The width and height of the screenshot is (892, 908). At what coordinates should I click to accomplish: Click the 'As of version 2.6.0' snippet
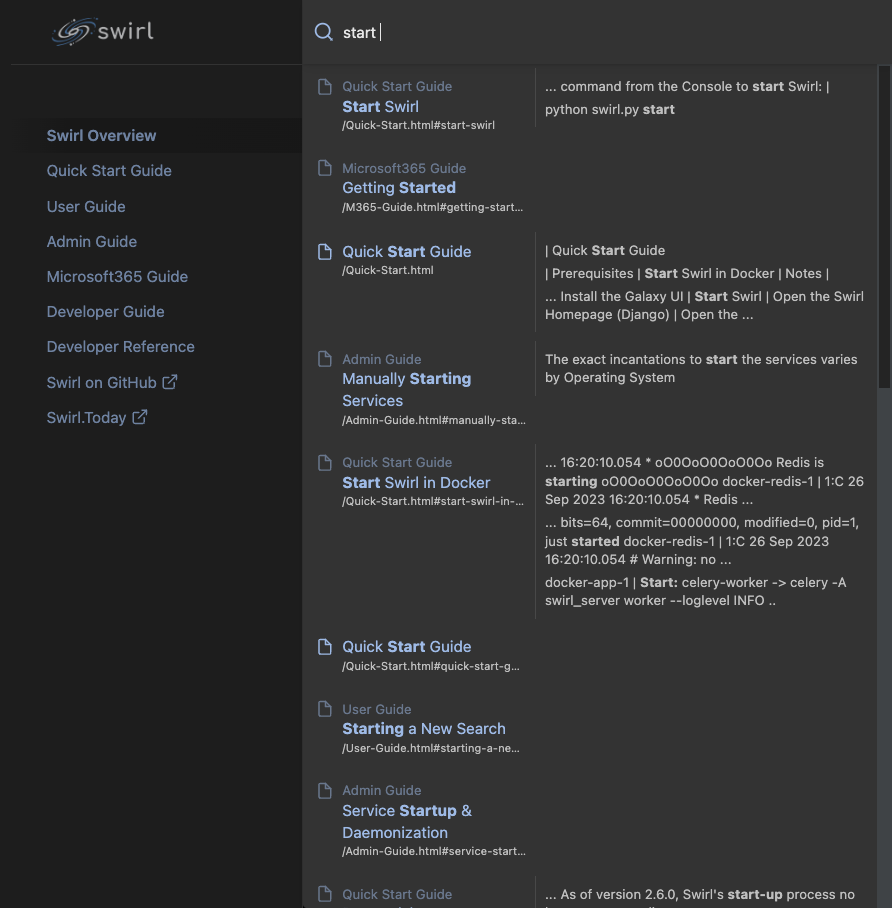700,895
